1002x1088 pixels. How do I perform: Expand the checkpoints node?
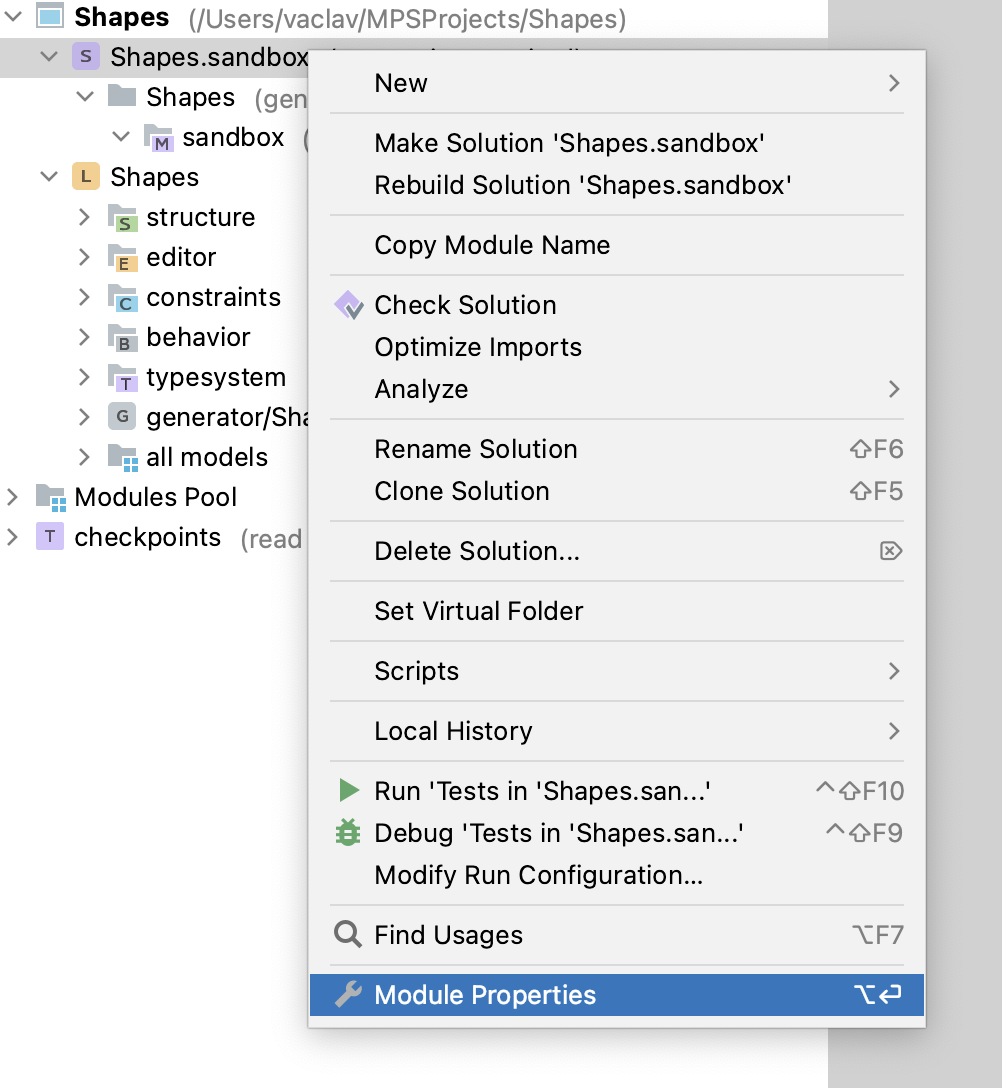point(13,537)
